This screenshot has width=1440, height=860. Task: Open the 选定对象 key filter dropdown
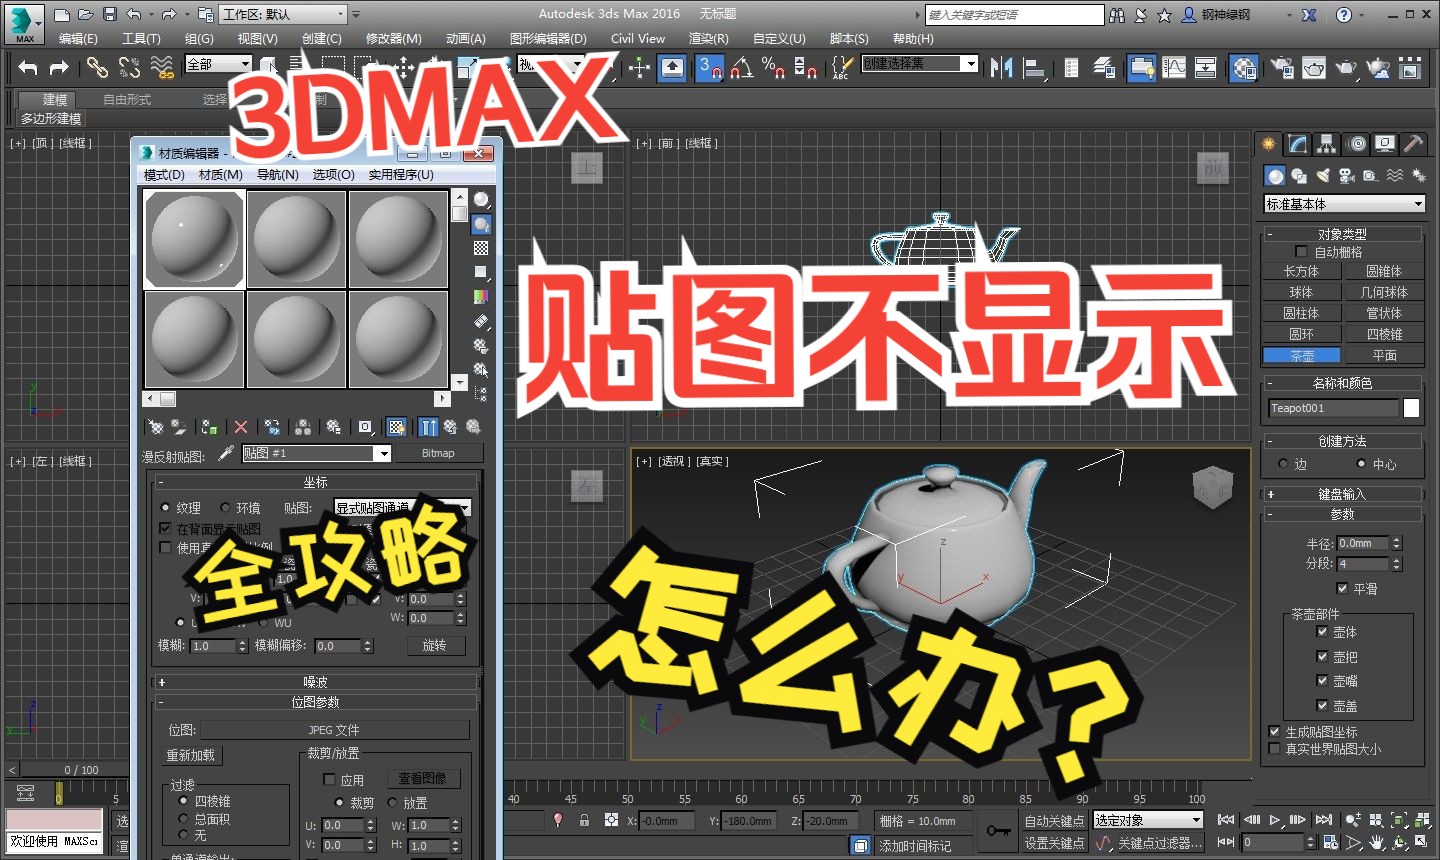coord(1147,820)
